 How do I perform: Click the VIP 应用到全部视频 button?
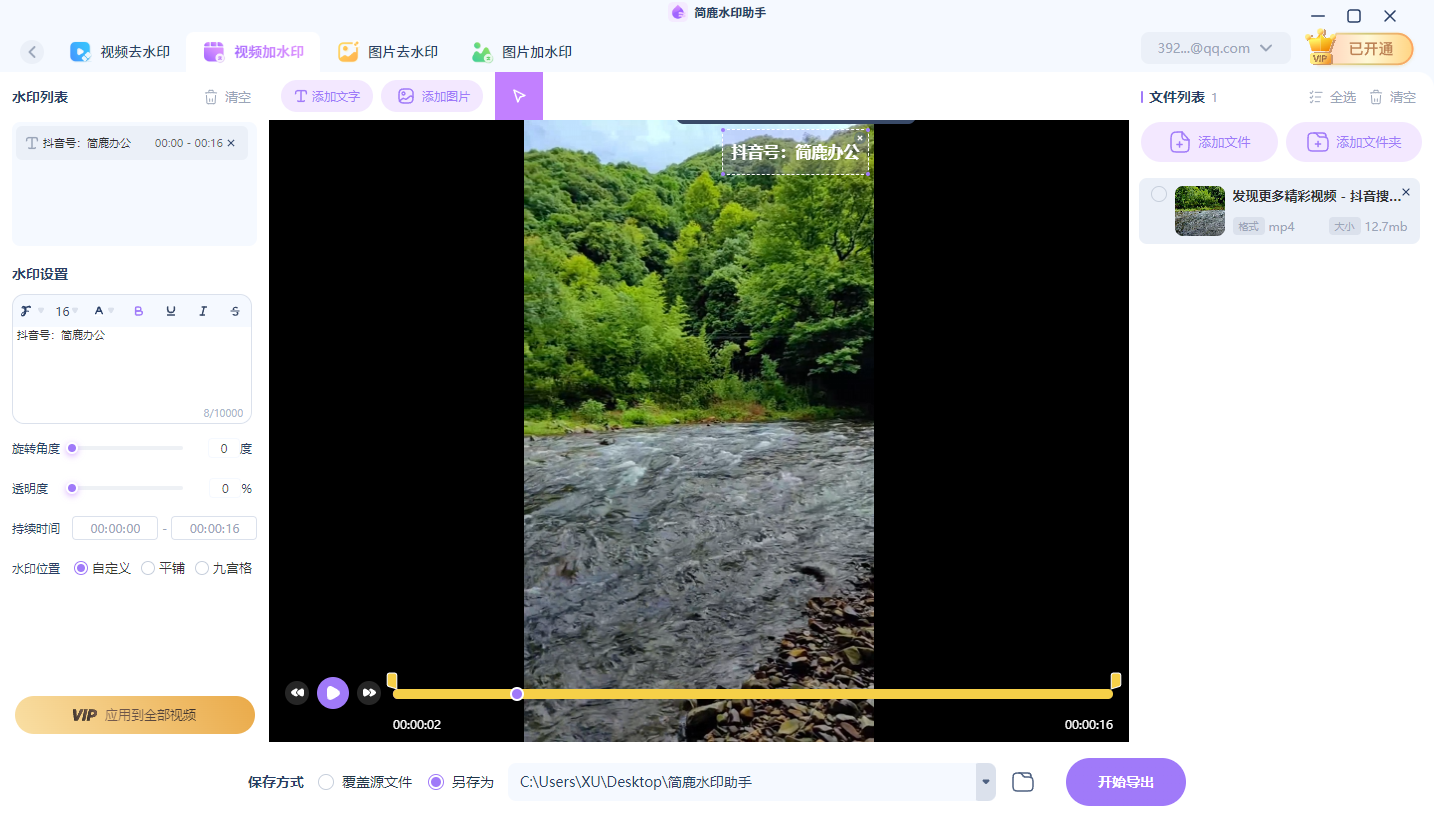[135, 715]
